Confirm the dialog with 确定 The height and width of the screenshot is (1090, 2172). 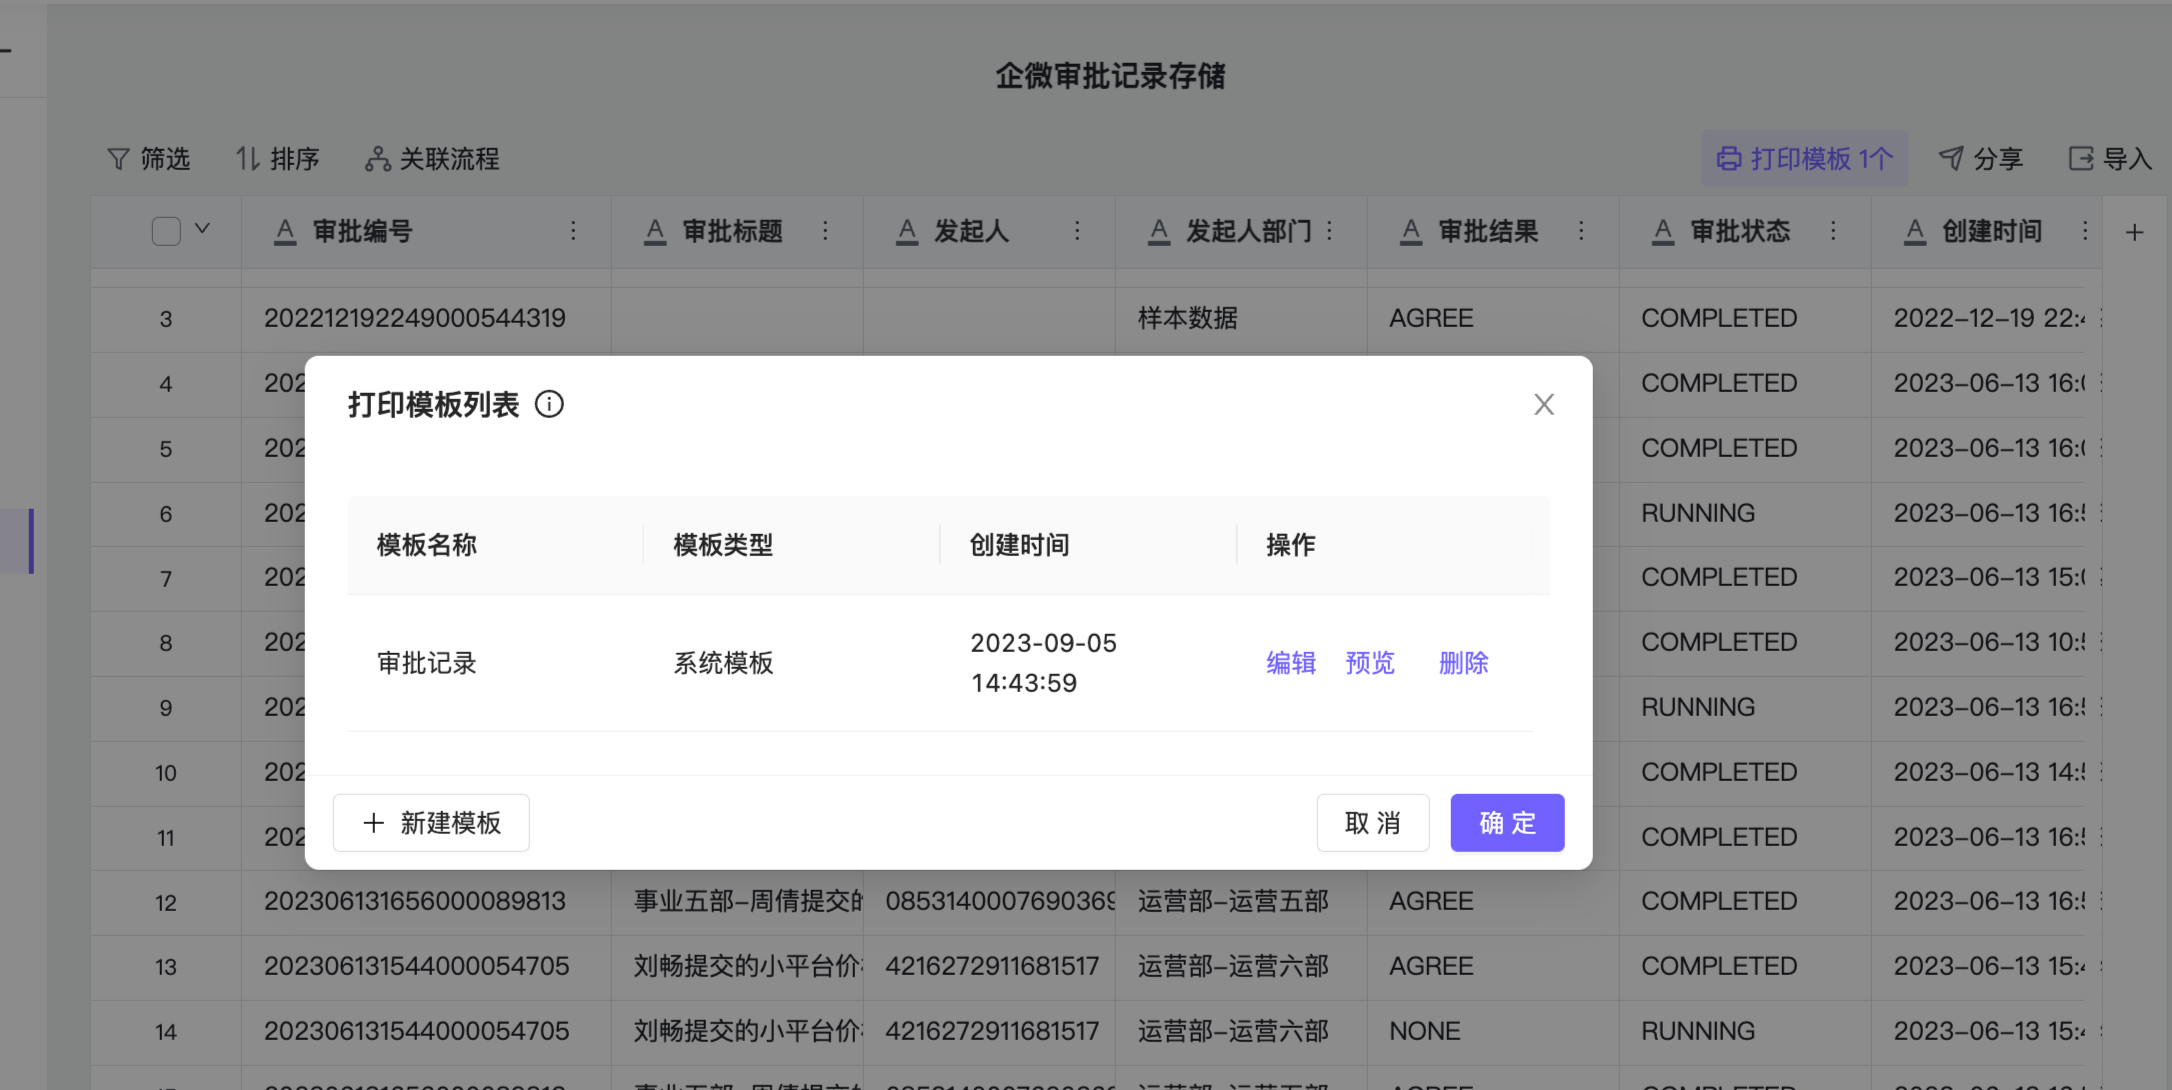click(x=1507, y=823)
